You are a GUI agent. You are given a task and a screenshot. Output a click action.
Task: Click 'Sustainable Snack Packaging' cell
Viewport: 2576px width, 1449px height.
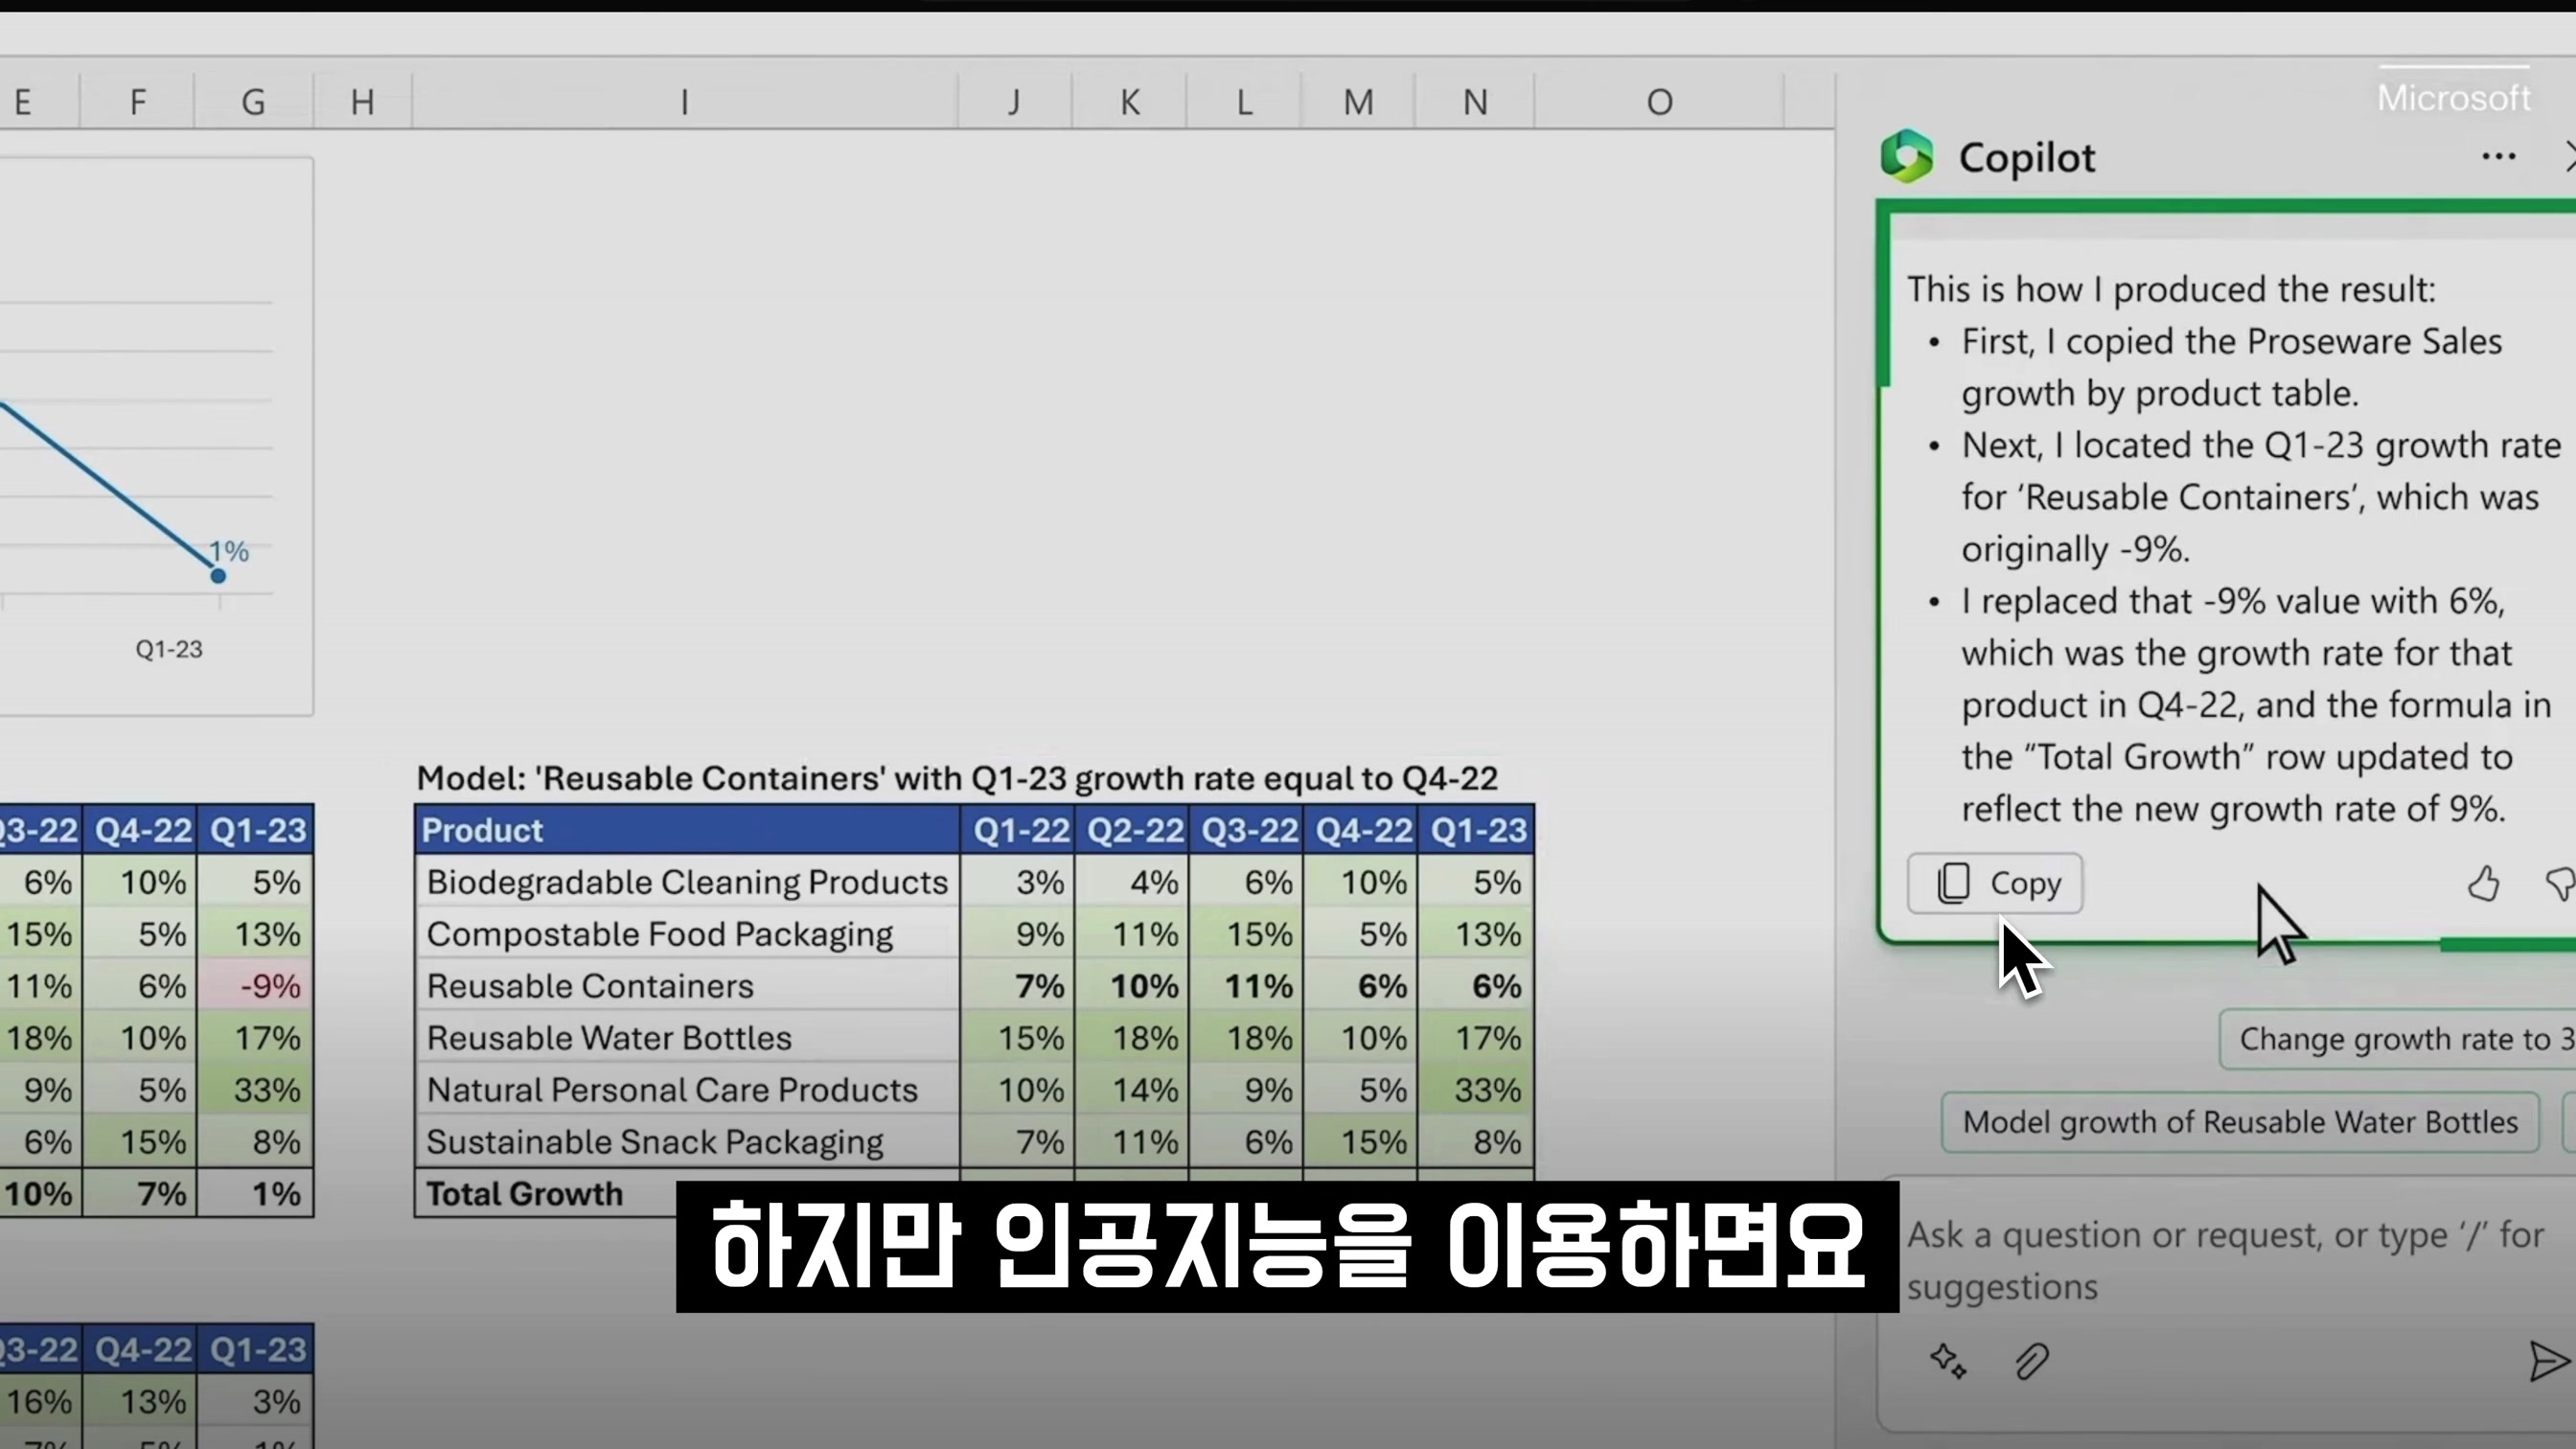687,1142
